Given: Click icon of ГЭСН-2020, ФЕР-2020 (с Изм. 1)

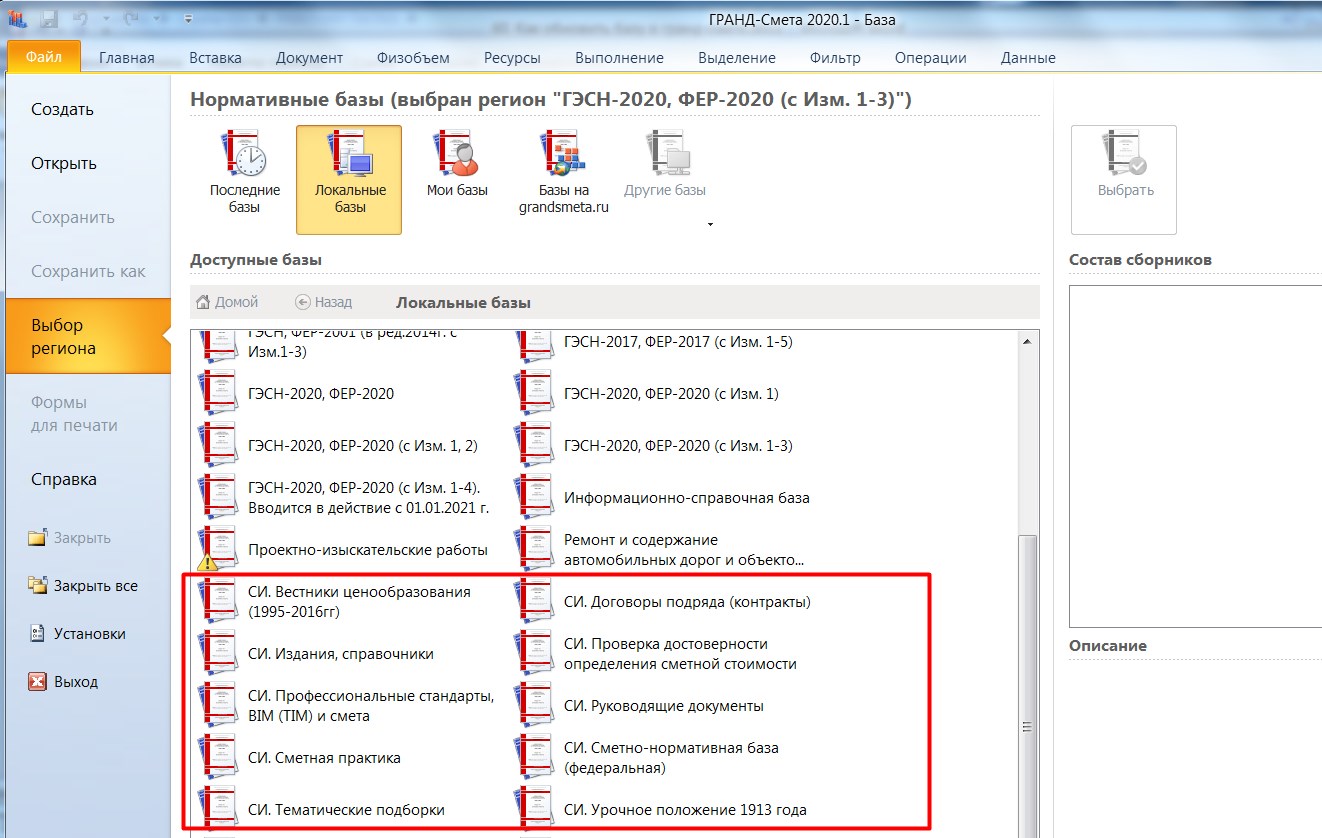Looking at the screenshot, I should [533, 393].
